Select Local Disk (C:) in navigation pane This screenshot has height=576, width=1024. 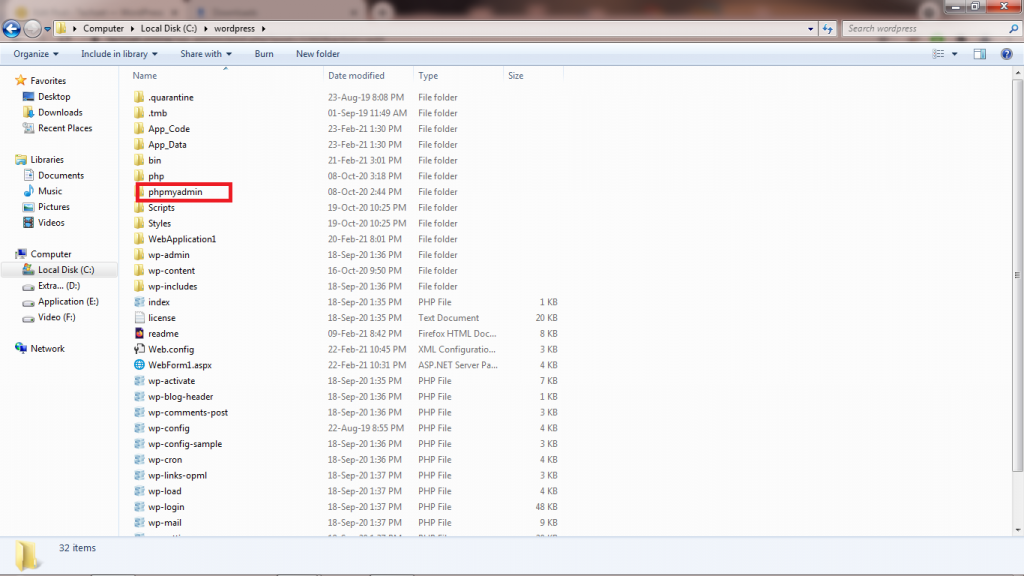click(66, 270)
